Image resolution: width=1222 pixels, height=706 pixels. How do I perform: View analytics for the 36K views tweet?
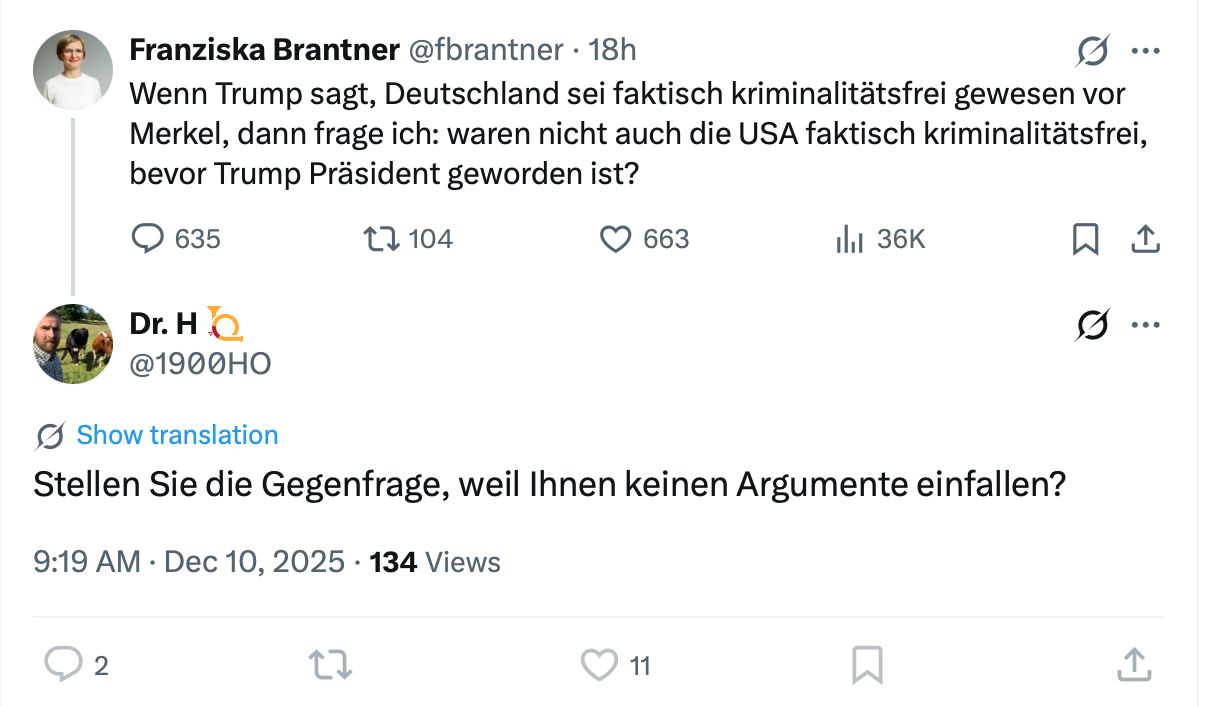pyautogui.click(x=849, y=239)
